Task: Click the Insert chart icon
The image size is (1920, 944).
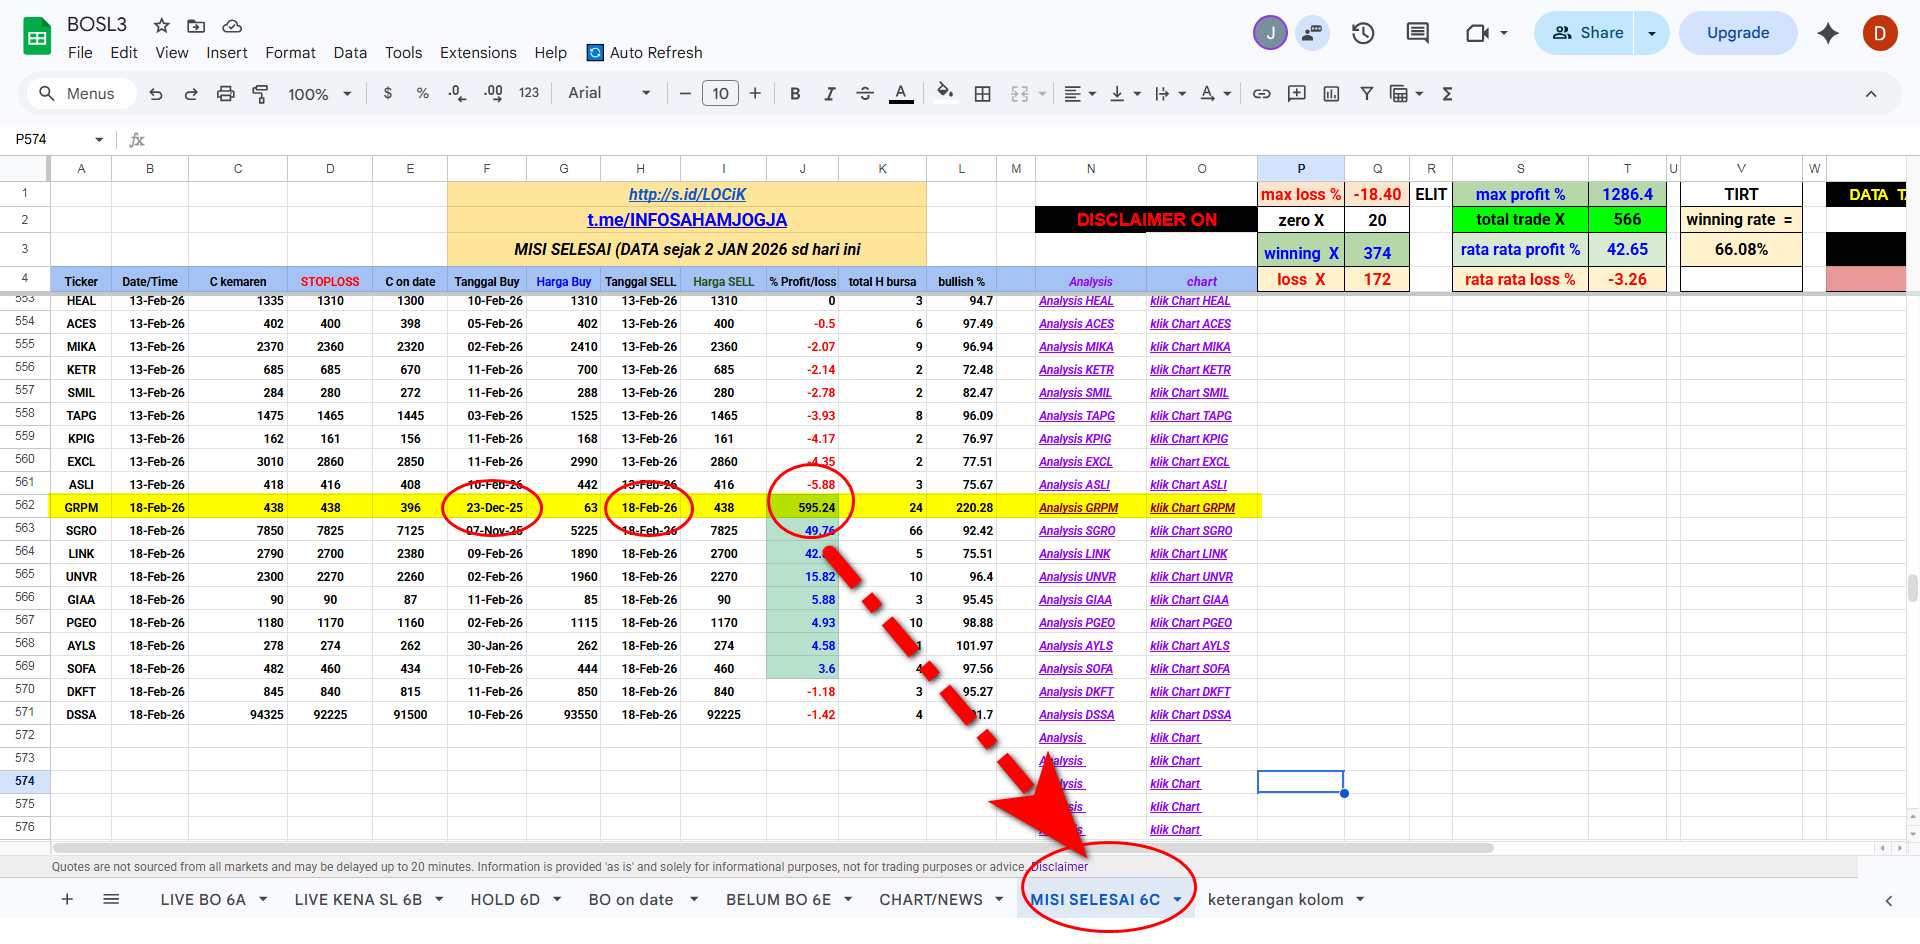Action: (1331, 94)
